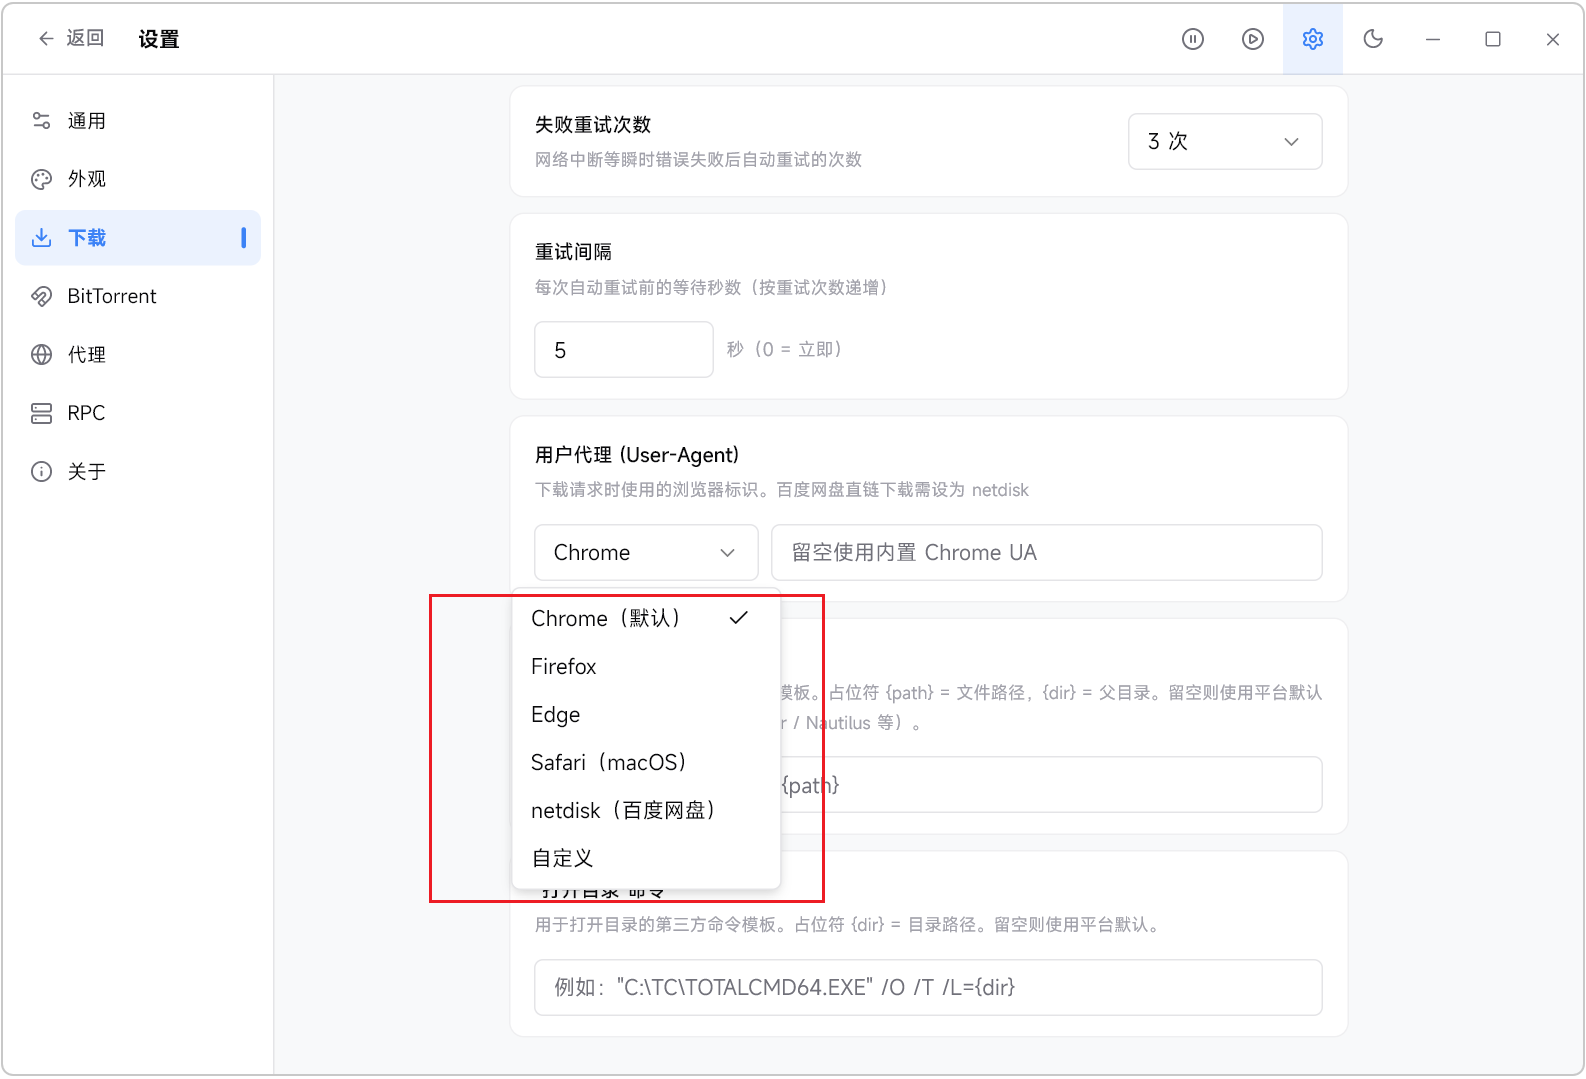The height and width of the screenshot is (1079, 1586).
Task: Open settings via the gear icon
Action: (1313, 39)
